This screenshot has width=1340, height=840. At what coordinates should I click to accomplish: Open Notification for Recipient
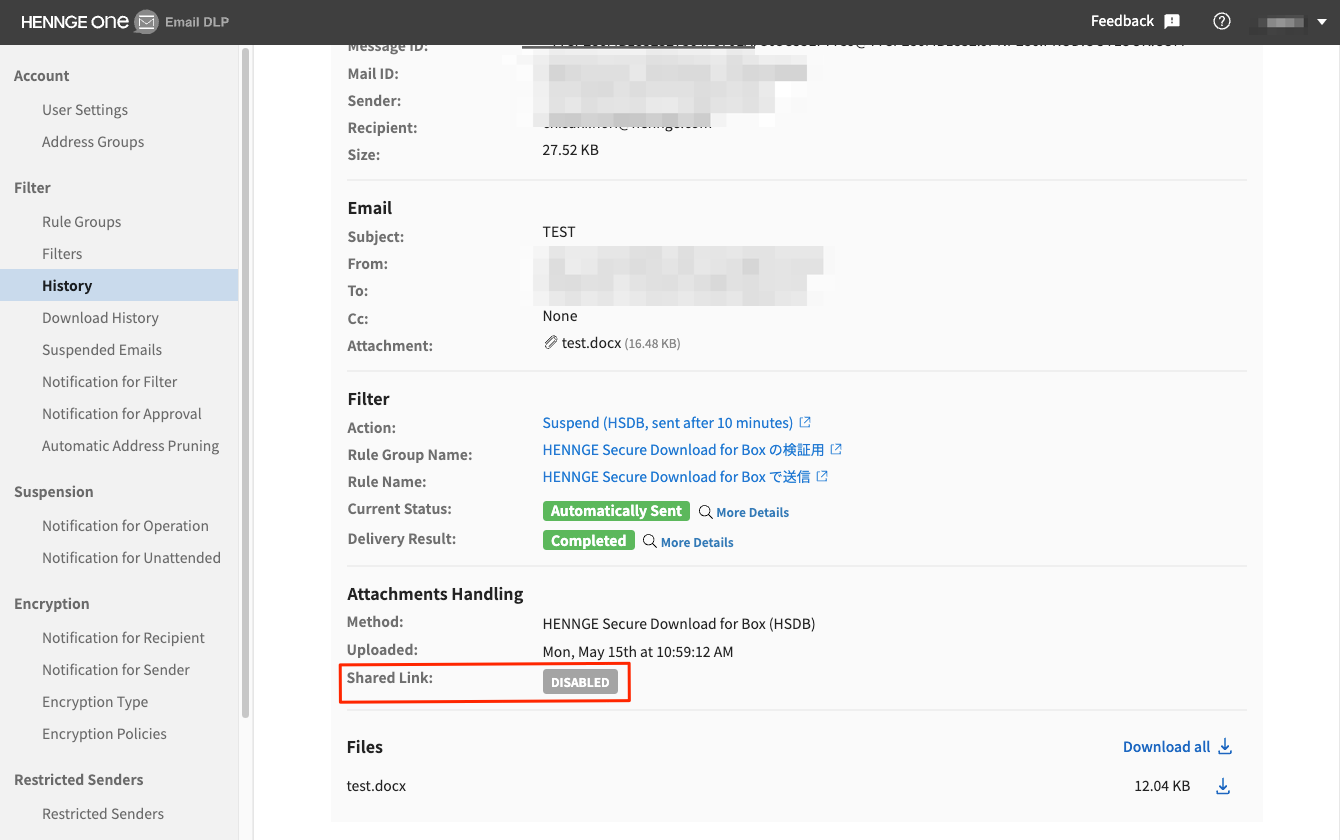click(123, 638)
